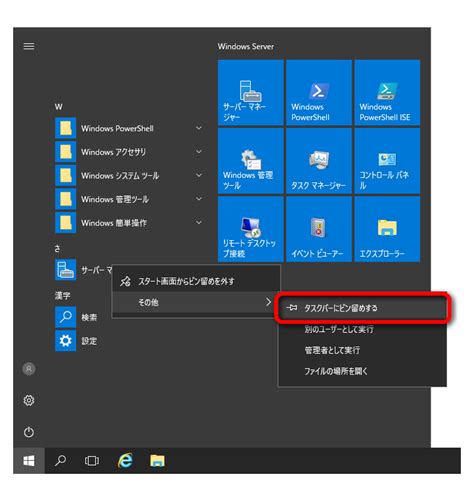Click the W letter heading
Image resolution: width=474 pixels, height=487 pixels.
point(59,107)
